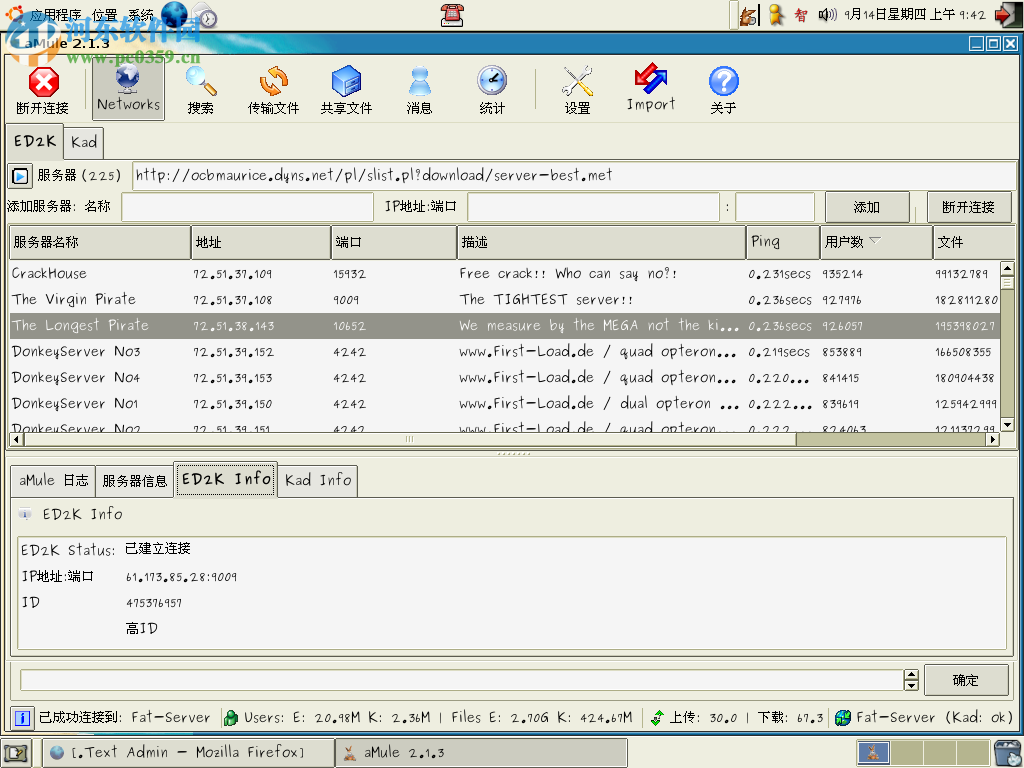Click the up stepper arrow above 确定
Screen dimensions: 1024x768
click(911, 673)
